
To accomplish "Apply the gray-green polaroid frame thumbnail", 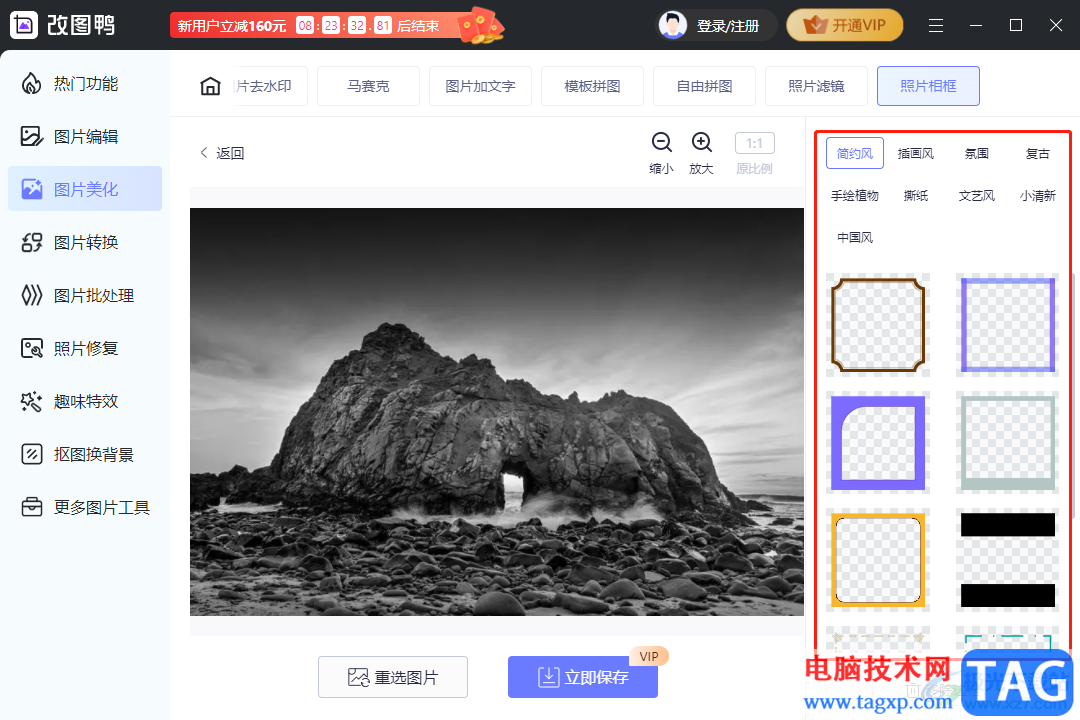I will 1007,442.
